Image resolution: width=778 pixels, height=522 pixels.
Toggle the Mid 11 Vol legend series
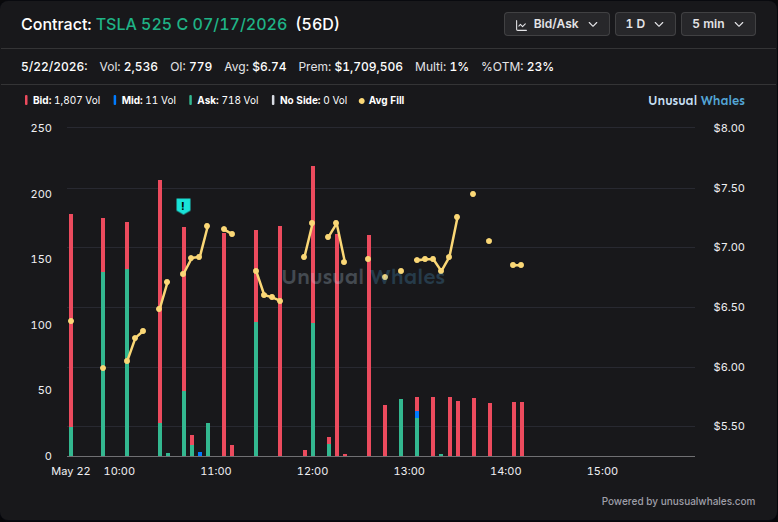(x=144, y=100)
